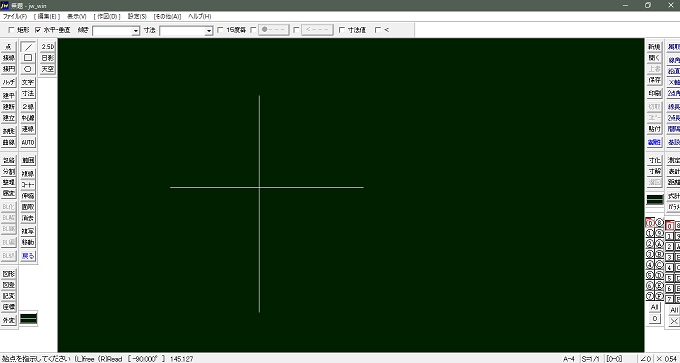Open the ファイル(F) menu
Image resolution: width=680 pixels, height=363 pixels.
(x=15, y=16)
